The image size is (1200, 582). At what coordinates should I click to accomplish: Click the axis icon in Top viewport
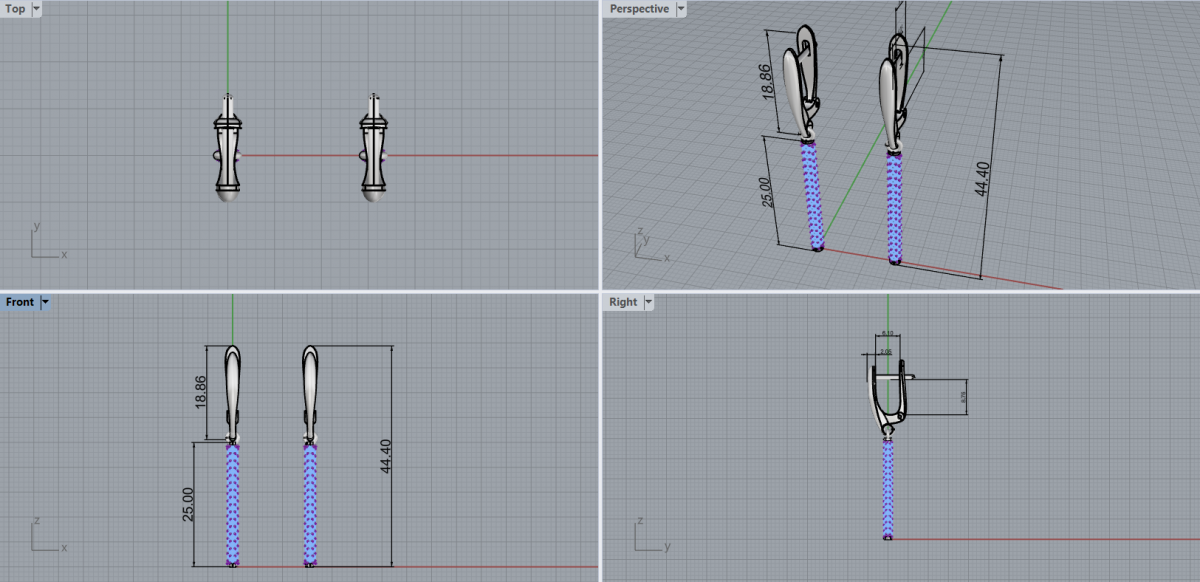[x=44, y=243]
